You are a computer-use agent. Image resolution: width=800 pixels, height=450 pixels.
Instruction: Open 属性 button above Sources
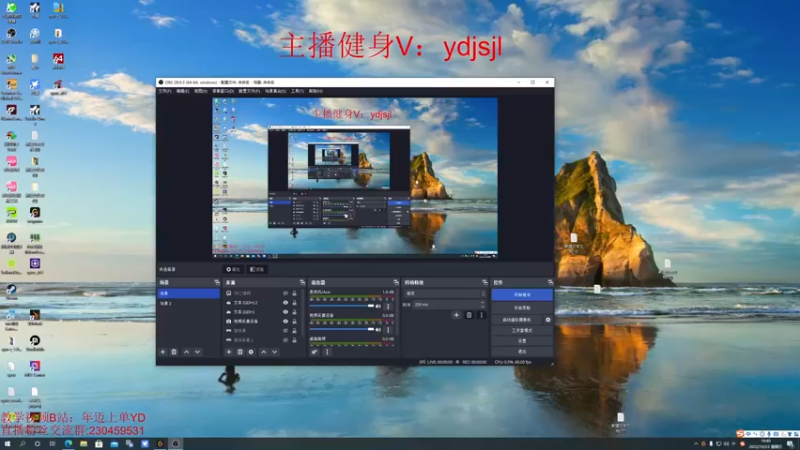pyautogui.click(x=233, y=269)
